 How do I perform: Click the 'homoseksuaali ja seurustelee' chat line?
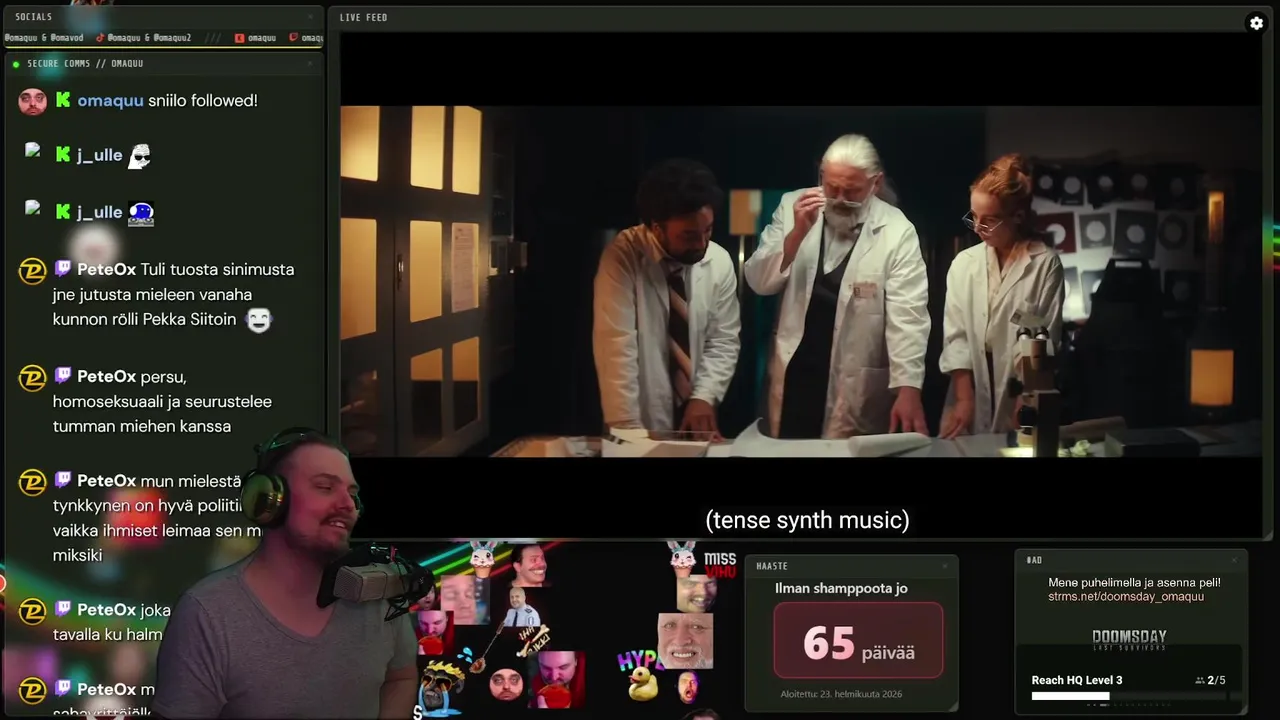[x=162, y=402]
